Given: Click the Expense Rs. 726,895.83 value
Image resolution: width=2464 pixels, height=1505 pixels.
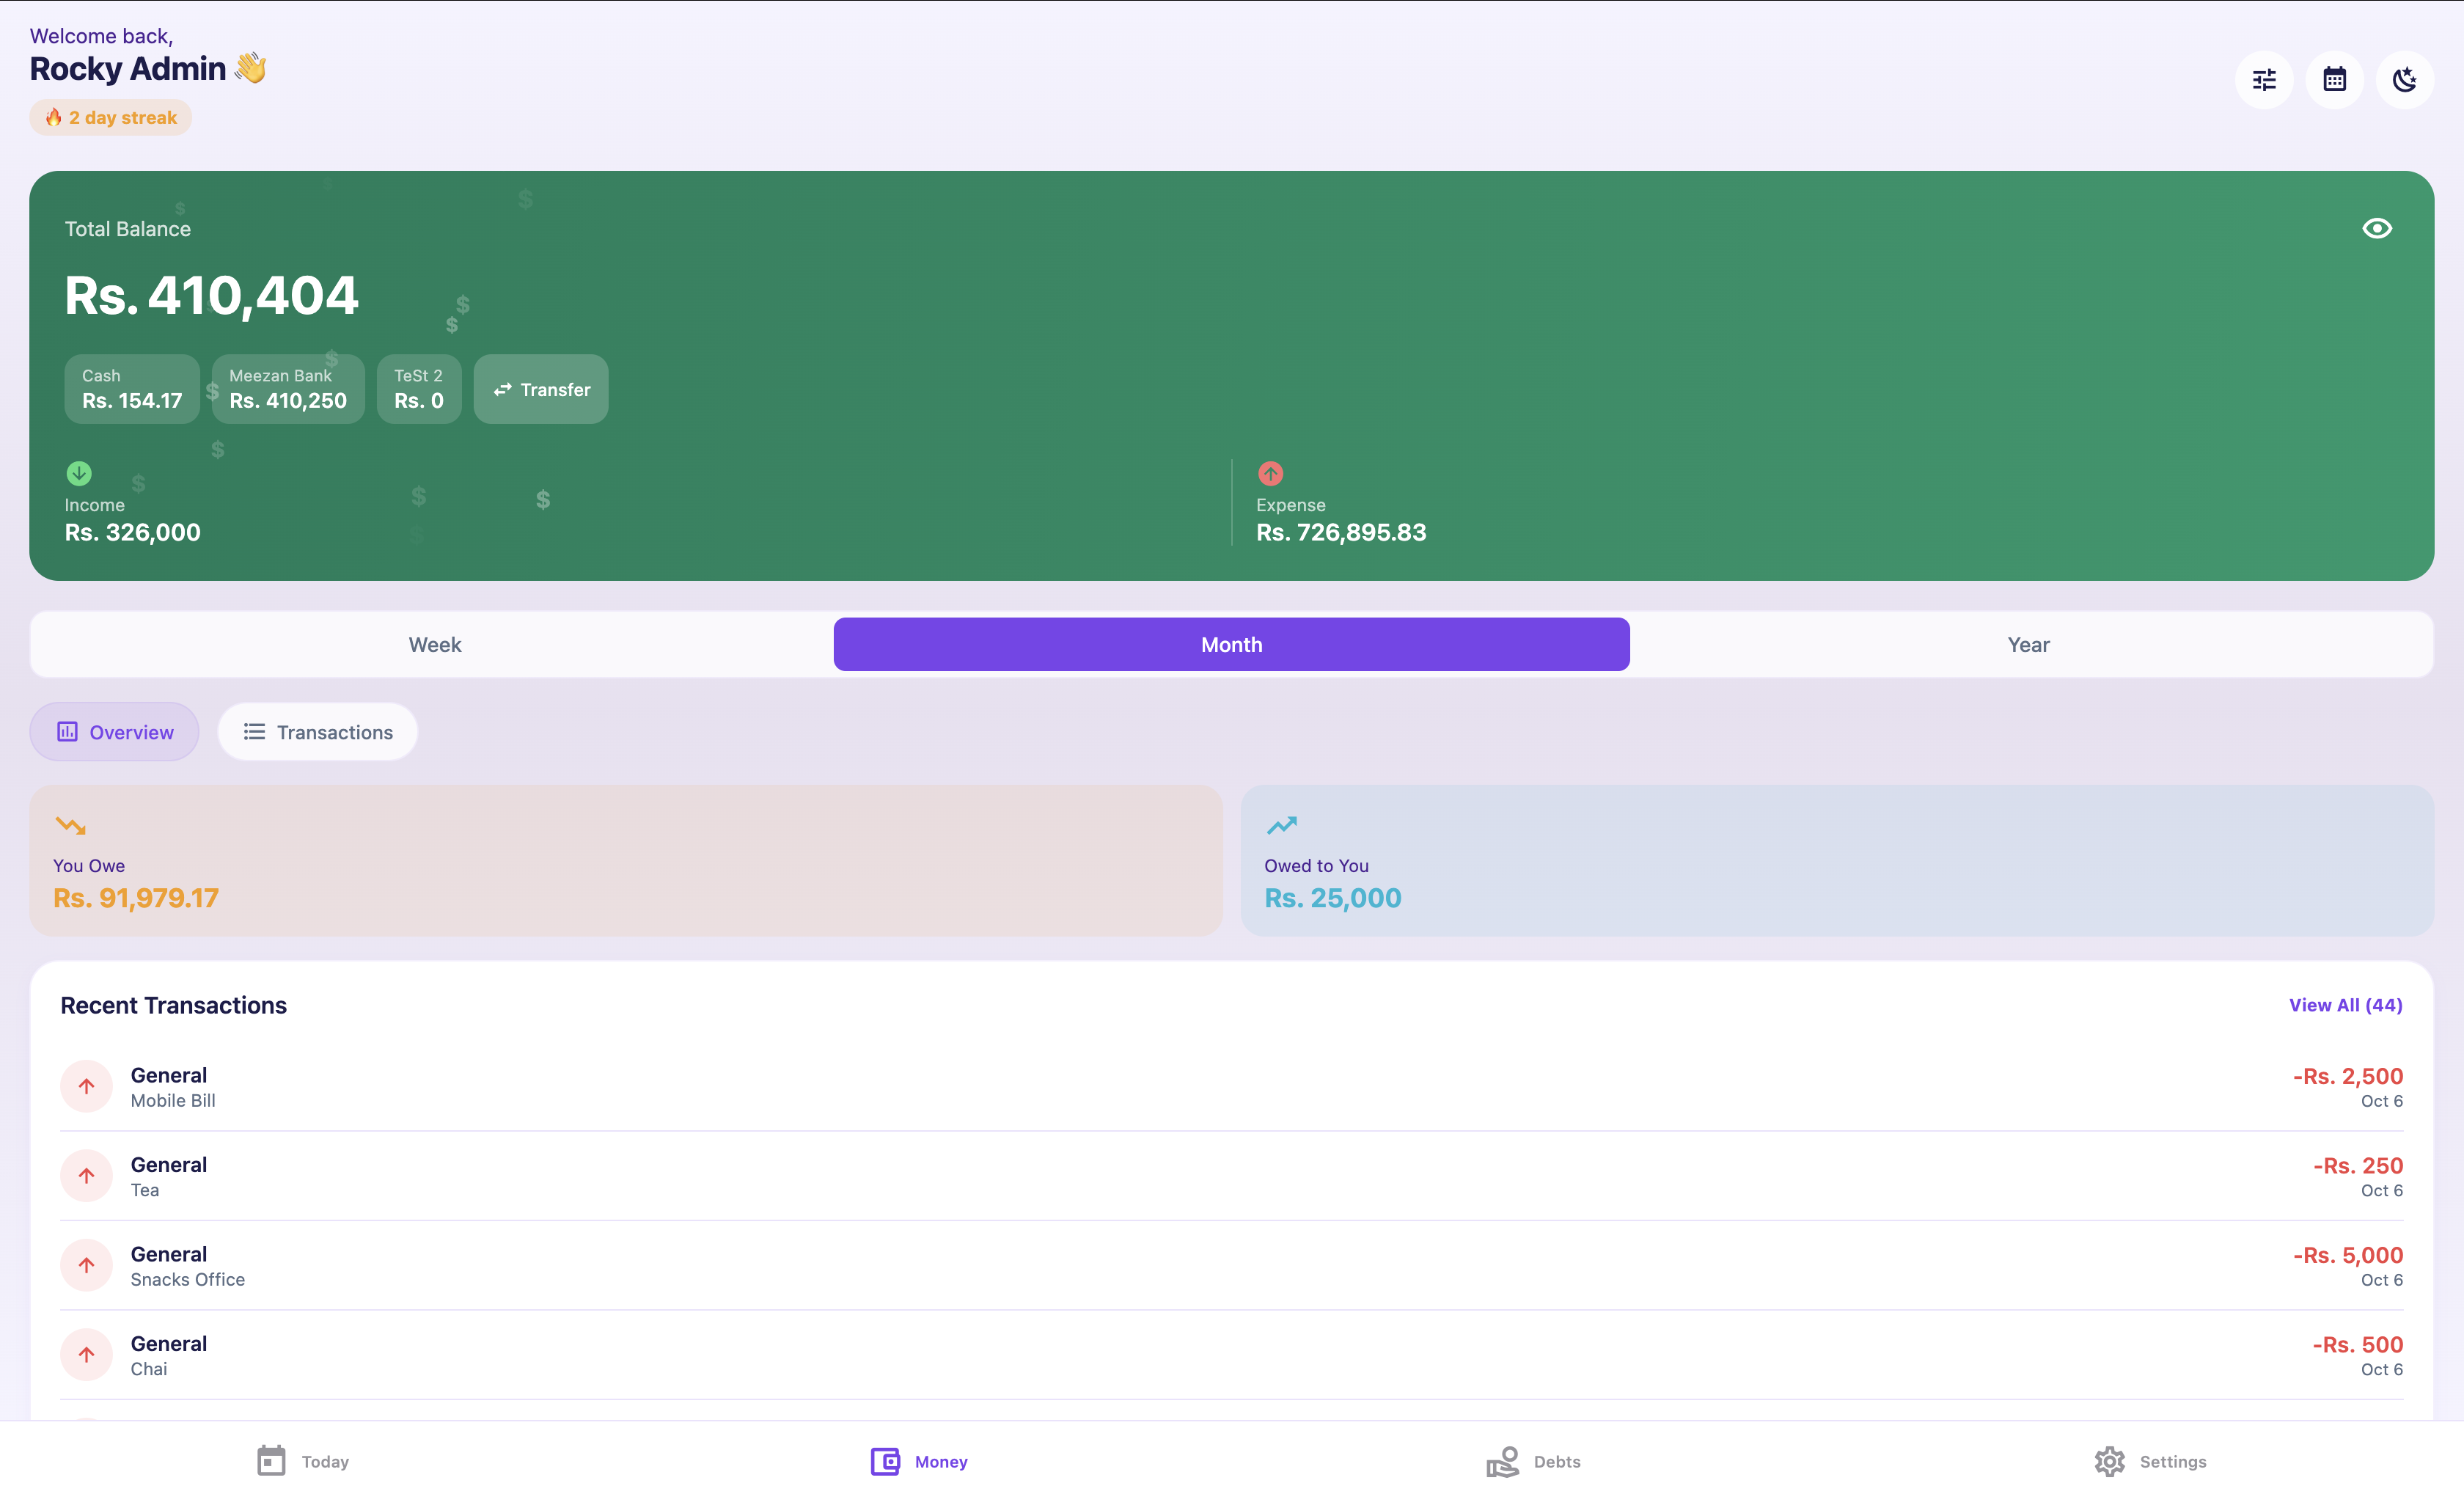Looking at the screenshot, I should click(x=1341, y=533).
